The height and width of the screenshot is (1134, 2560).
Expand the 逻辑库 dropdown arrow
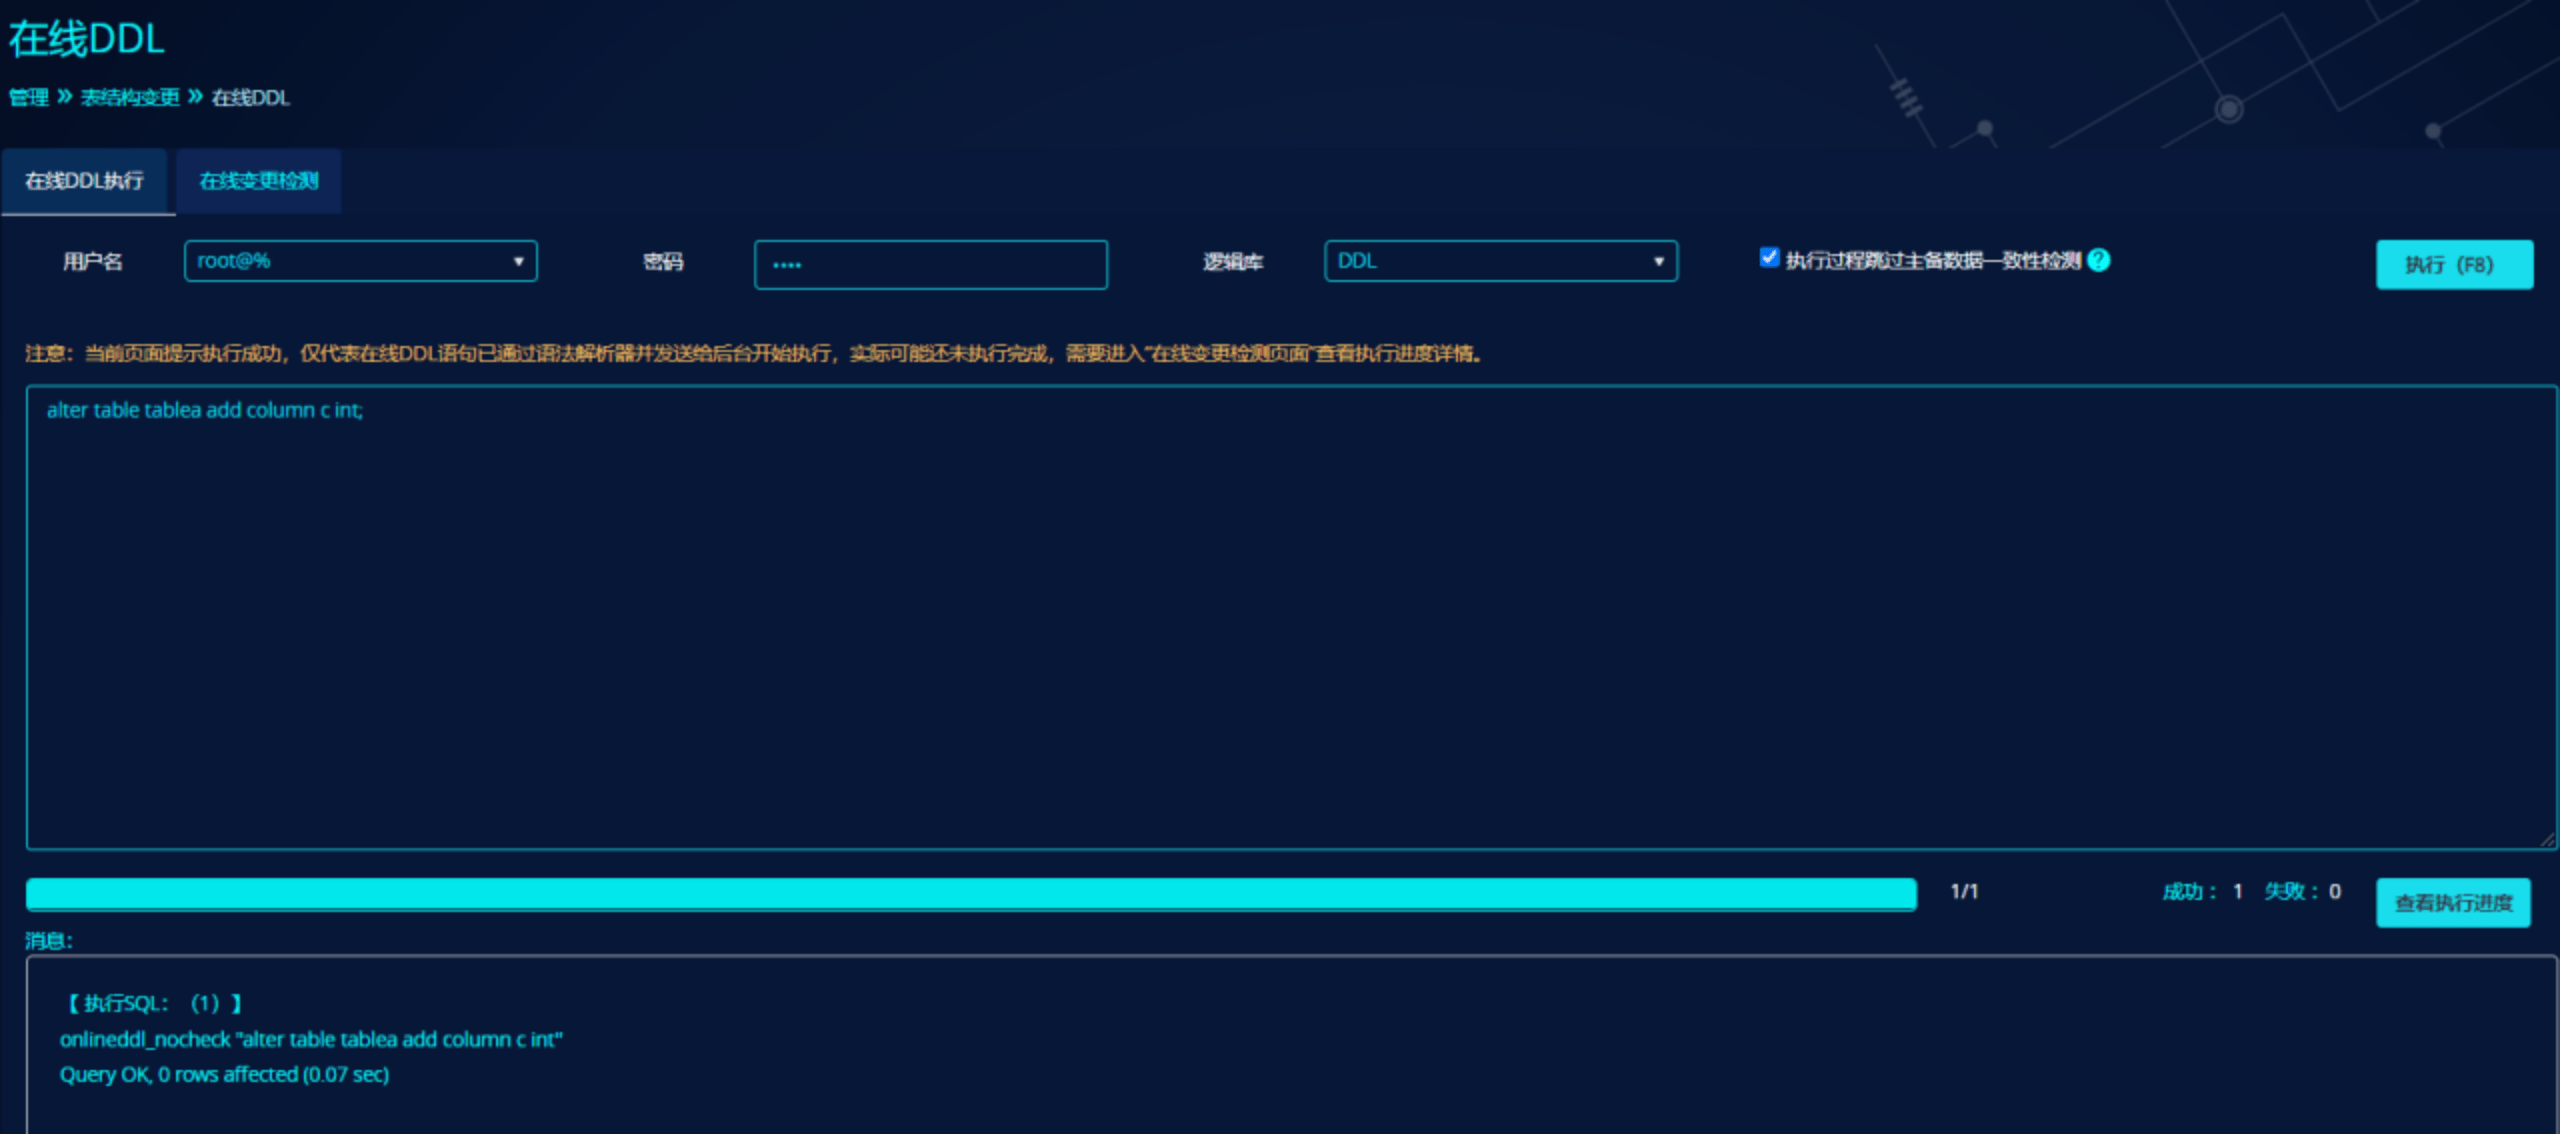(x=1658, y=261)
